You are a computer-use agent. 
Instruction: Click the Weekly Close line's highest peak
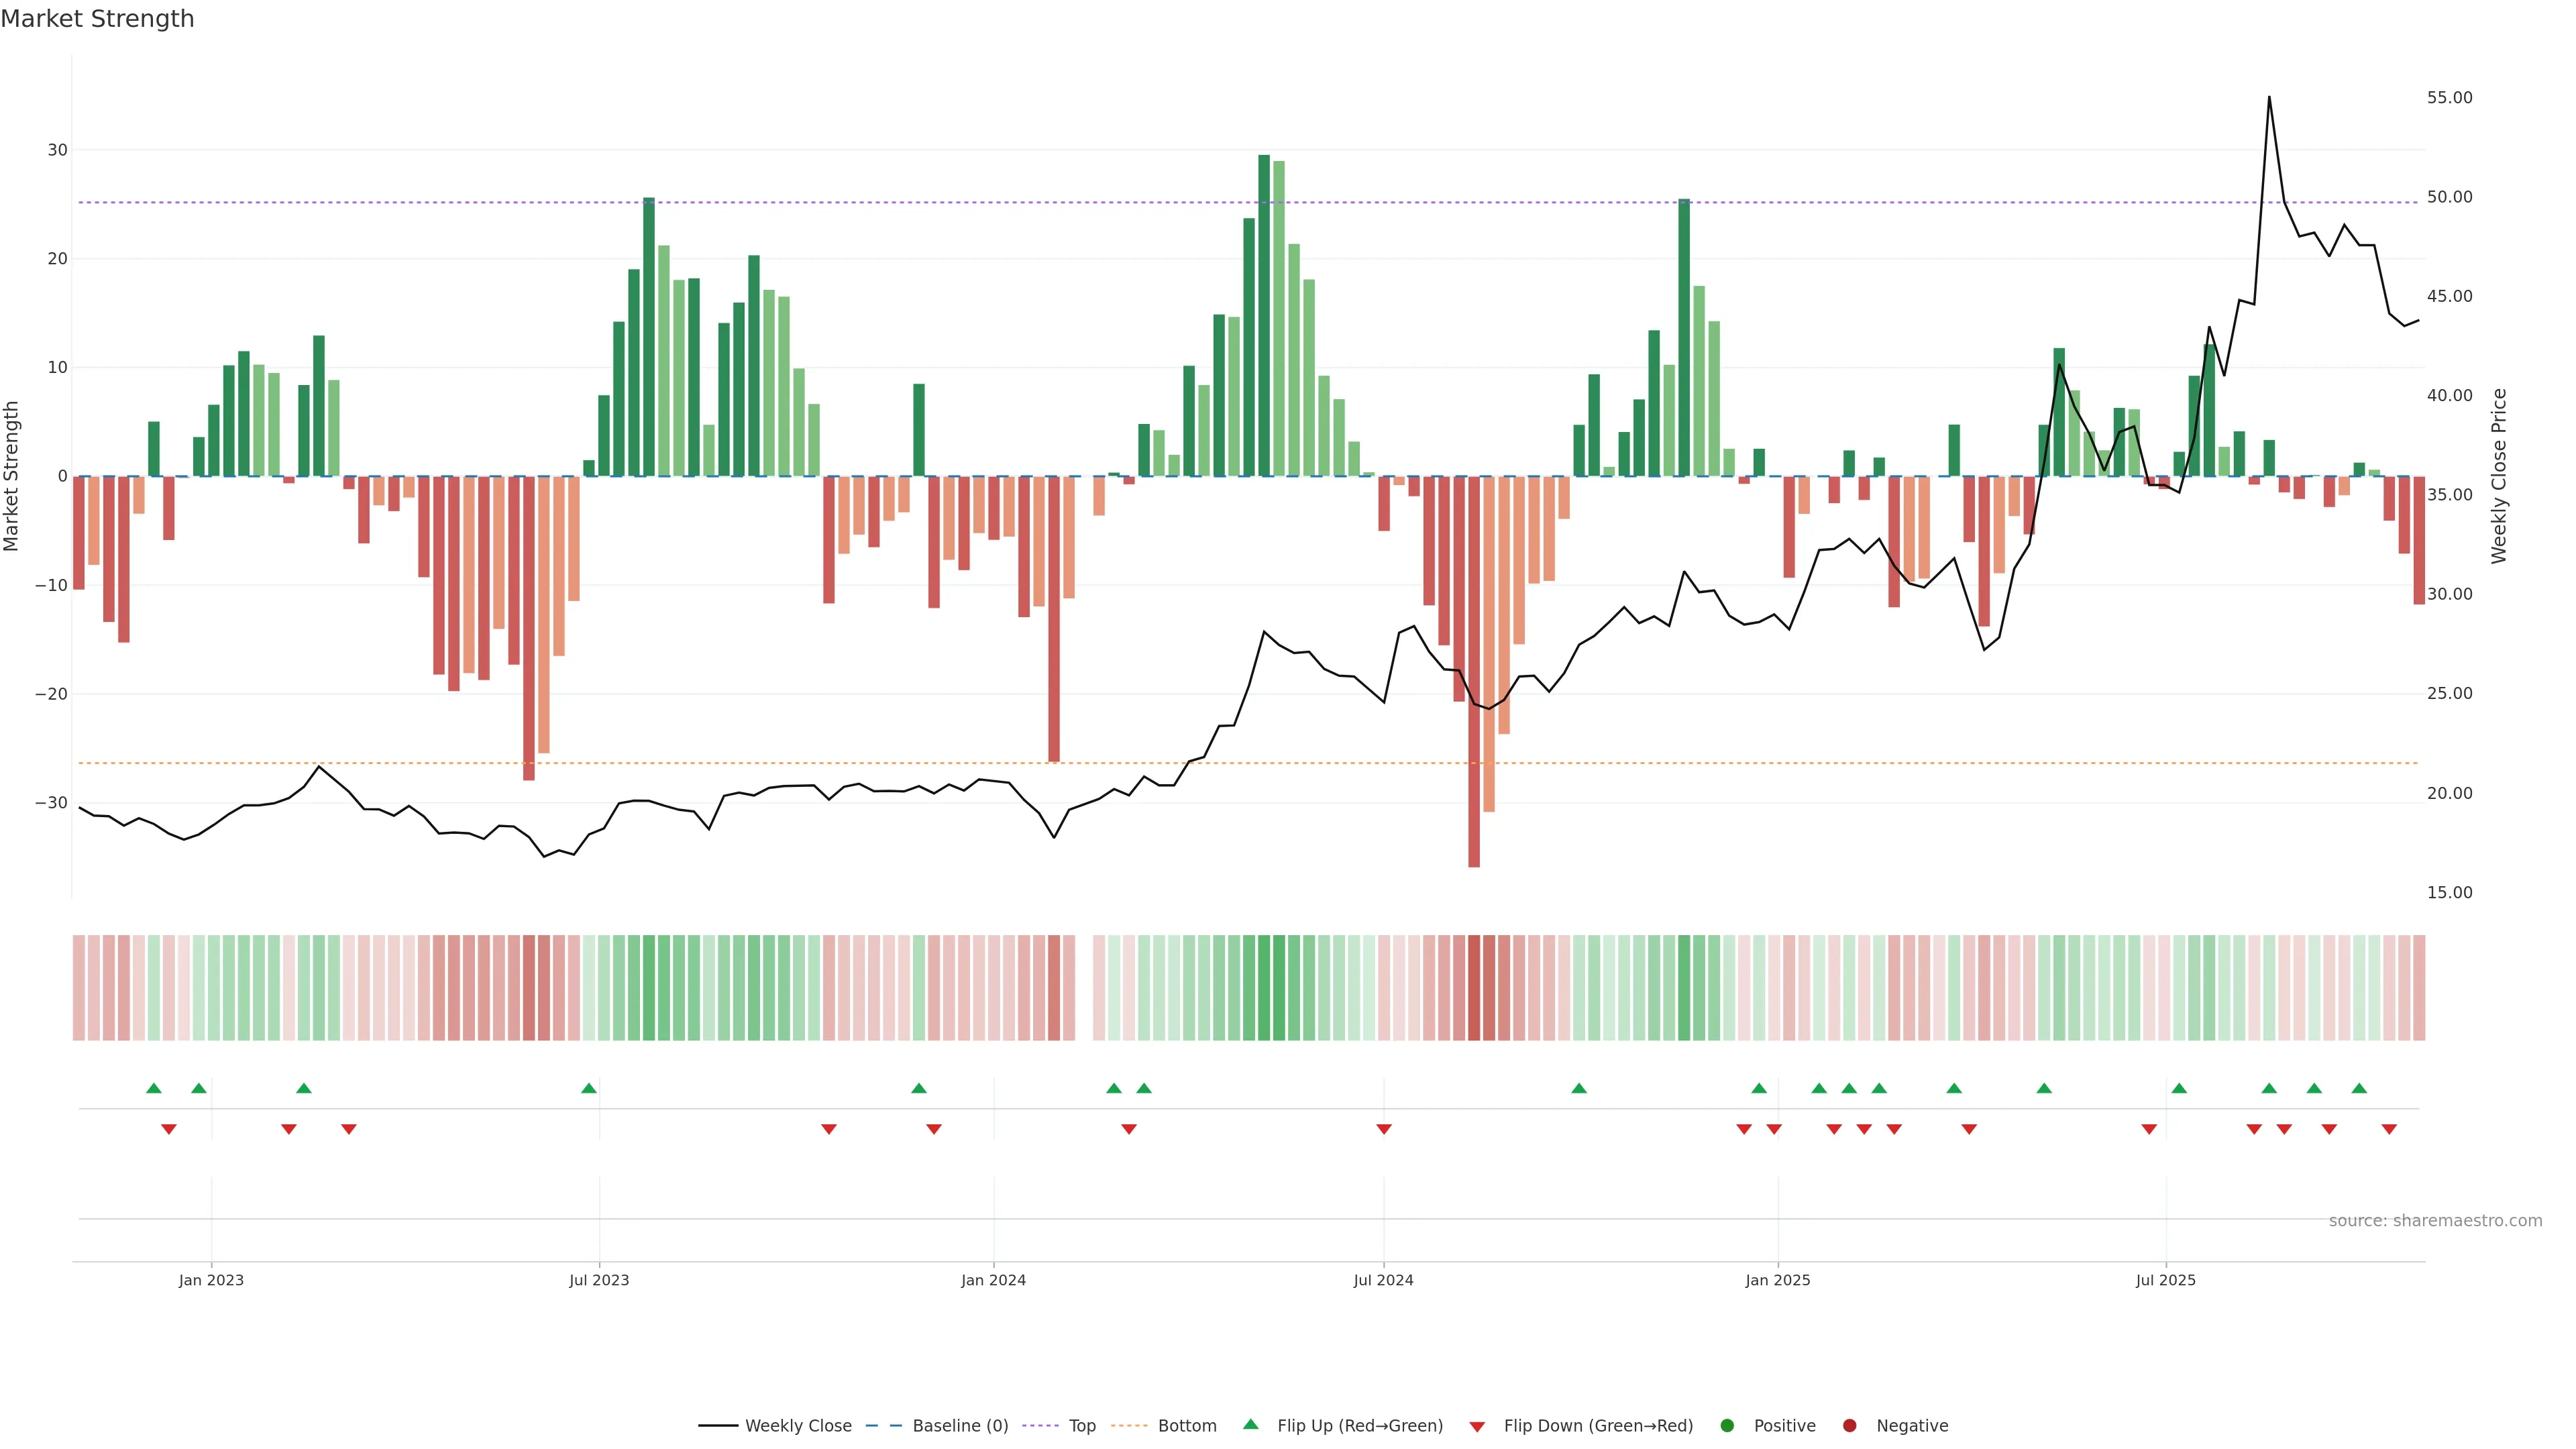[2269, 98]
